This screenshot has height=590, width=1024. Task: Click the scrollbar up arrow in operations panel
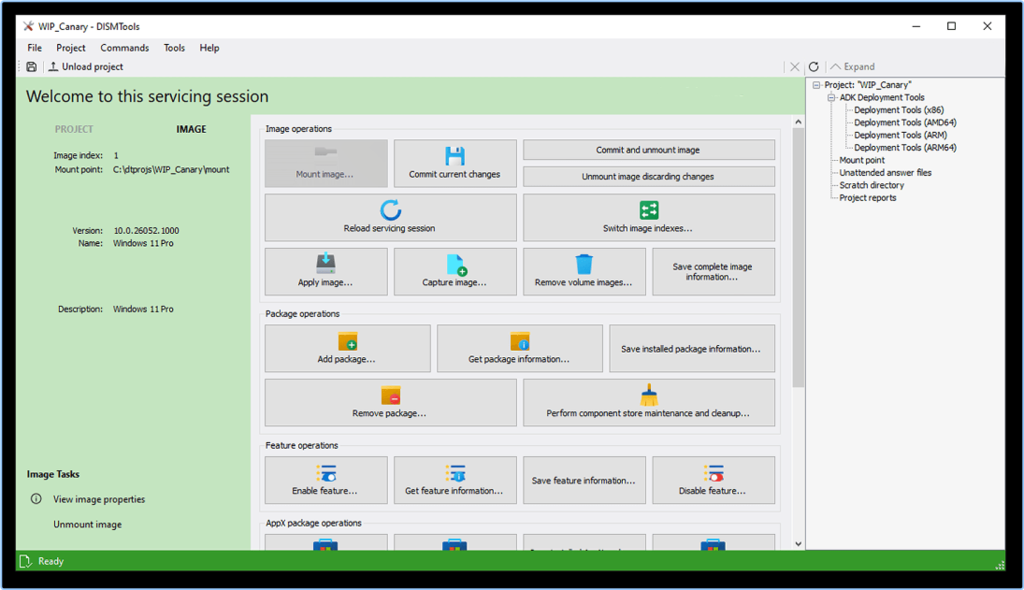[798, 122]
